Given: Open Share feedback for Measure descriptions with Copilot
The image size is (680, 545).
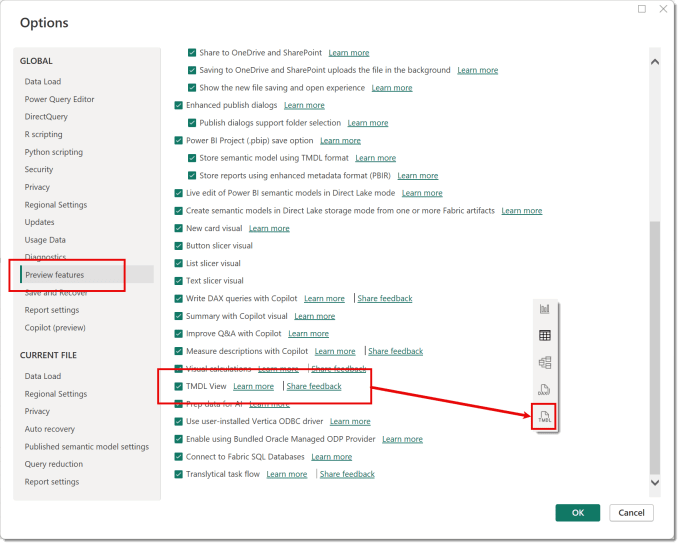Looking at the screenshot, I should 397,352.
